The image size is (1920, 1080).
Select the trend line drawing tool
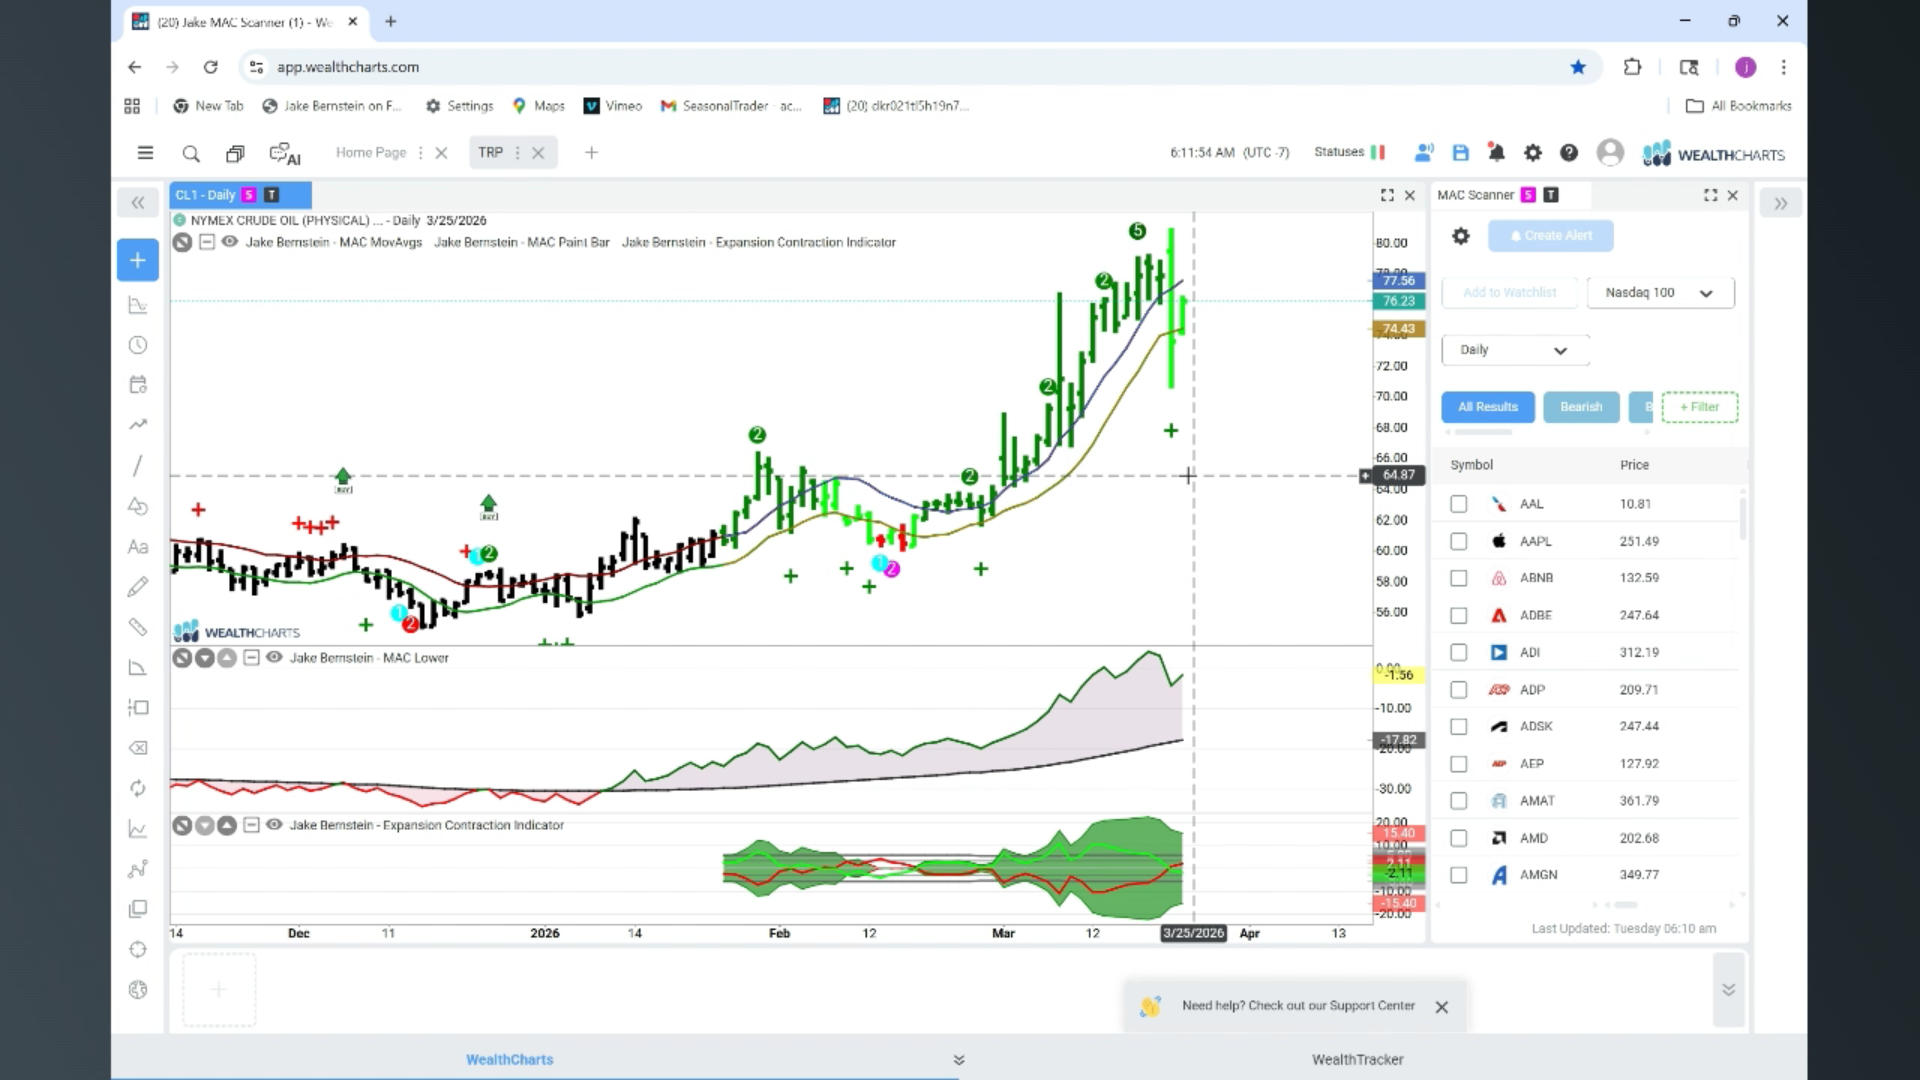[138, 466]
